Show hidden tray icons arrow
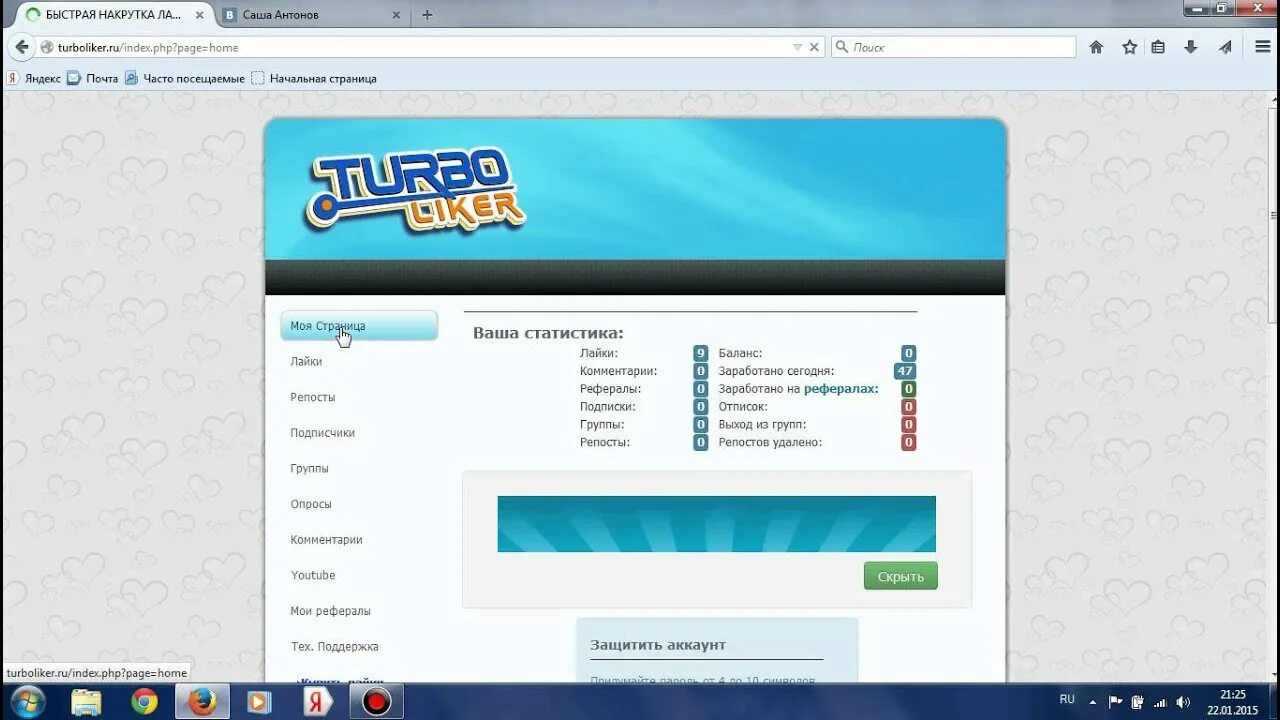 pyautogui.click(x=1092, y=701)
